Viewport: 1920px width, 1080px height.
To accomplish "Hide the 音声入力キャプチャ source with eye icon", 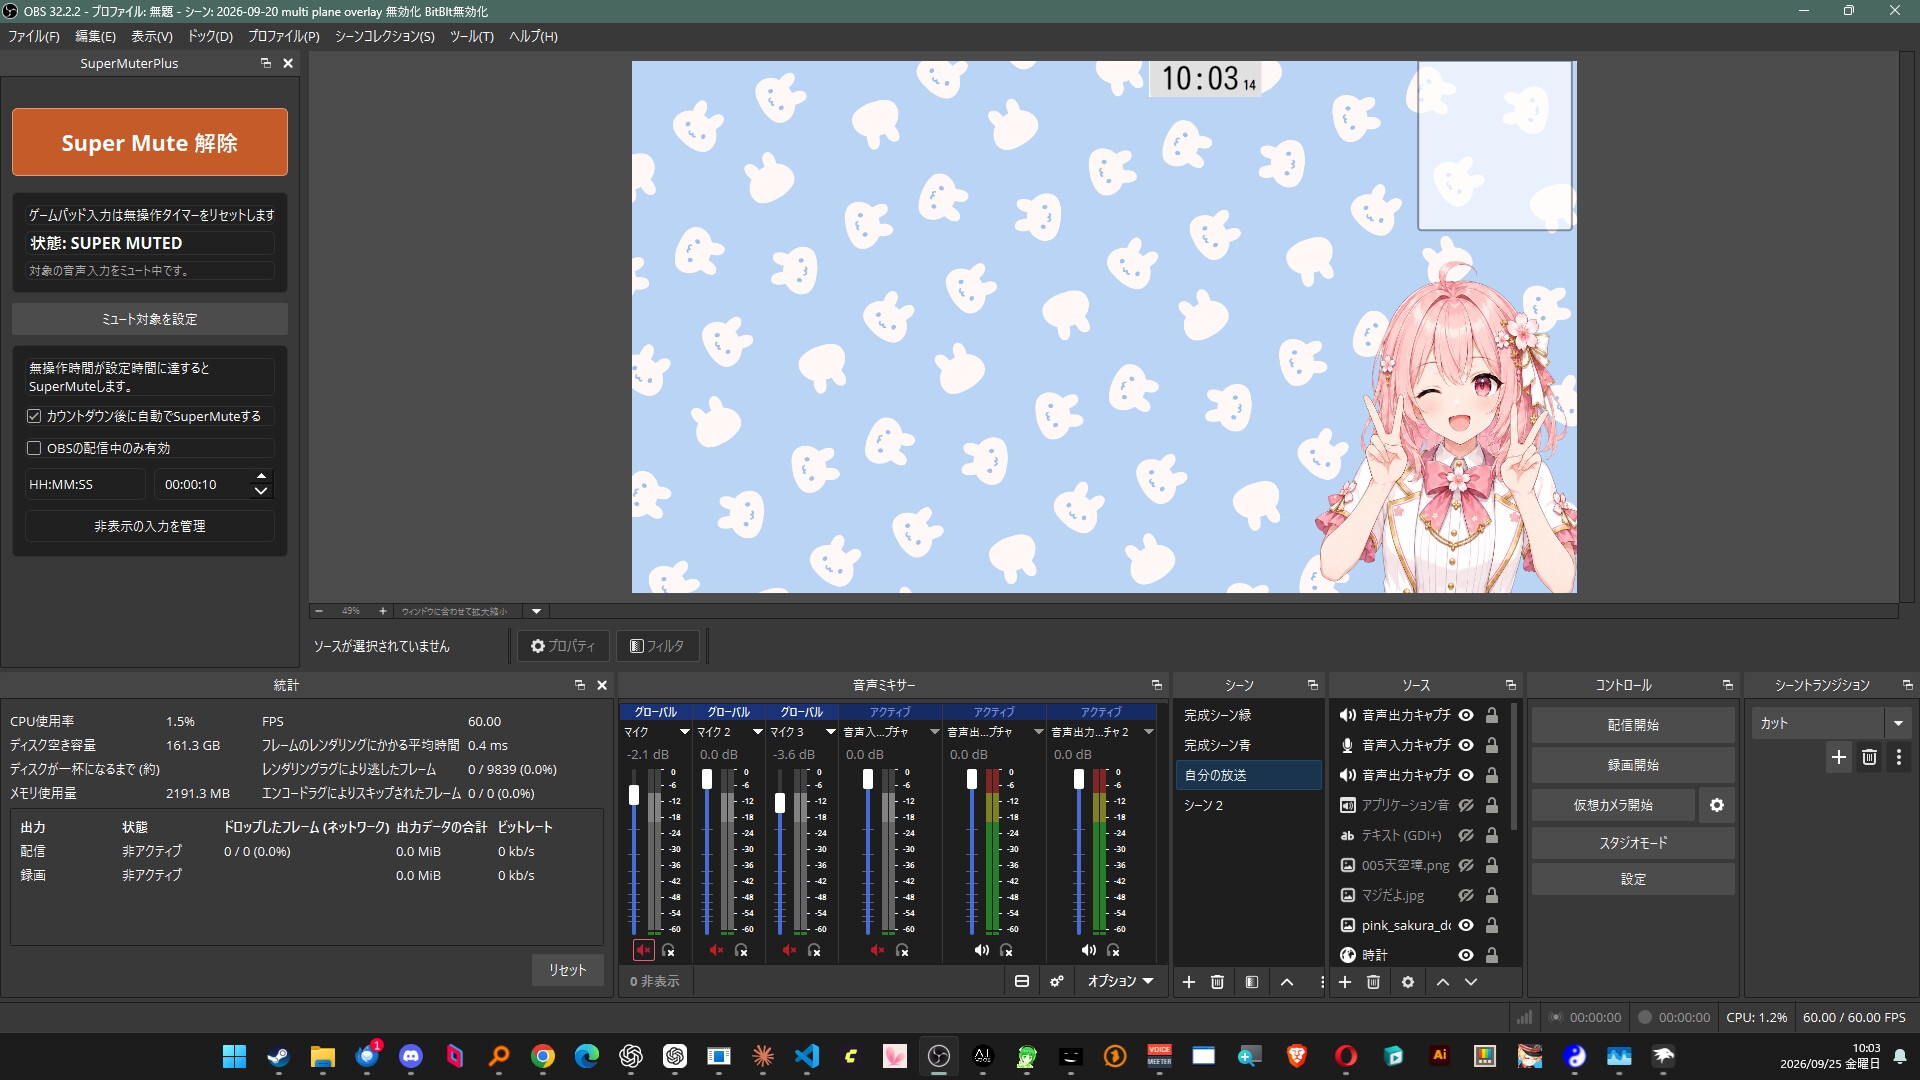I will [1466, 745].
